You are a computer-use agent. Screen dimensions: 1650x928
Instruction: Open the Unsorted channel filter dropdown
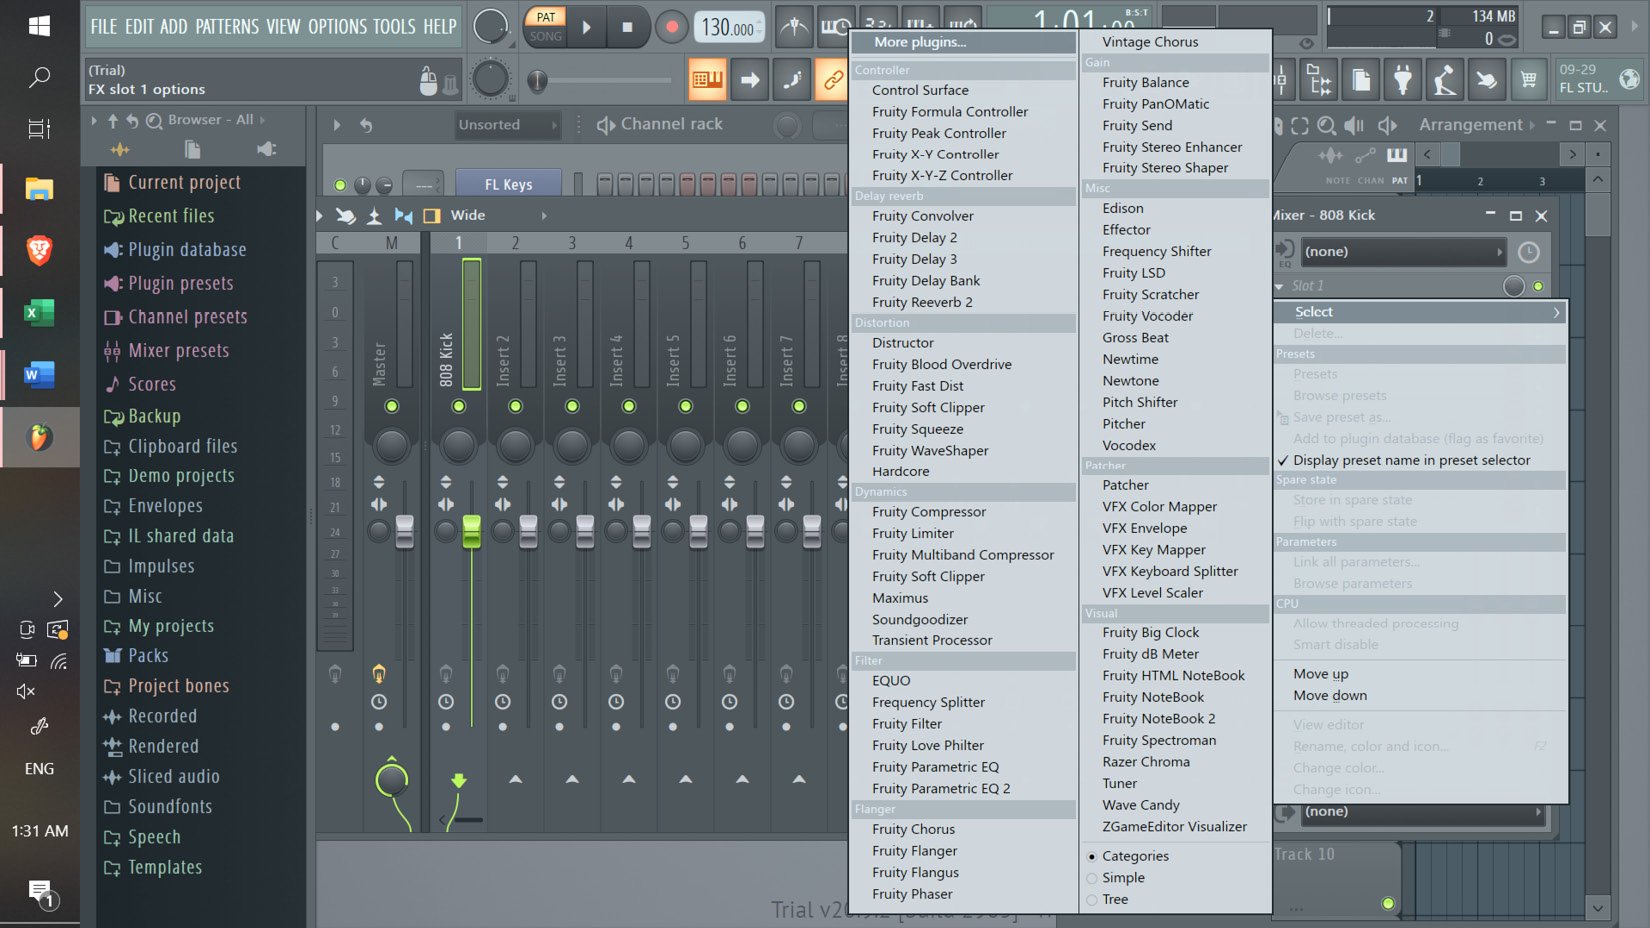pos(506,125)
